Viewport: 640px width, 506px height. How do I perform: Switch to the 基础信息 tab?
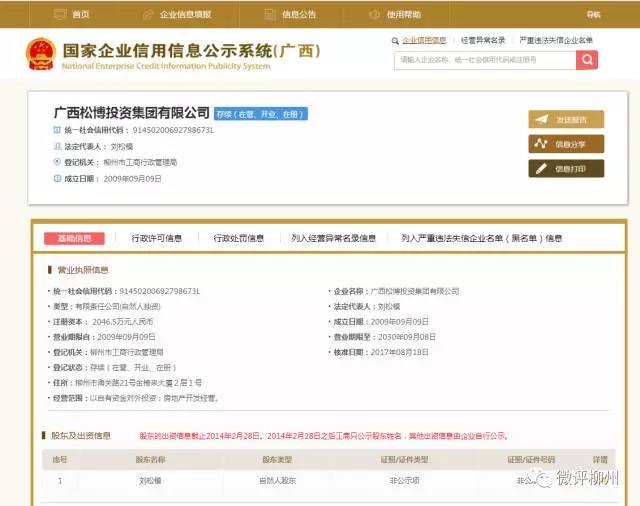coord(74,238)
